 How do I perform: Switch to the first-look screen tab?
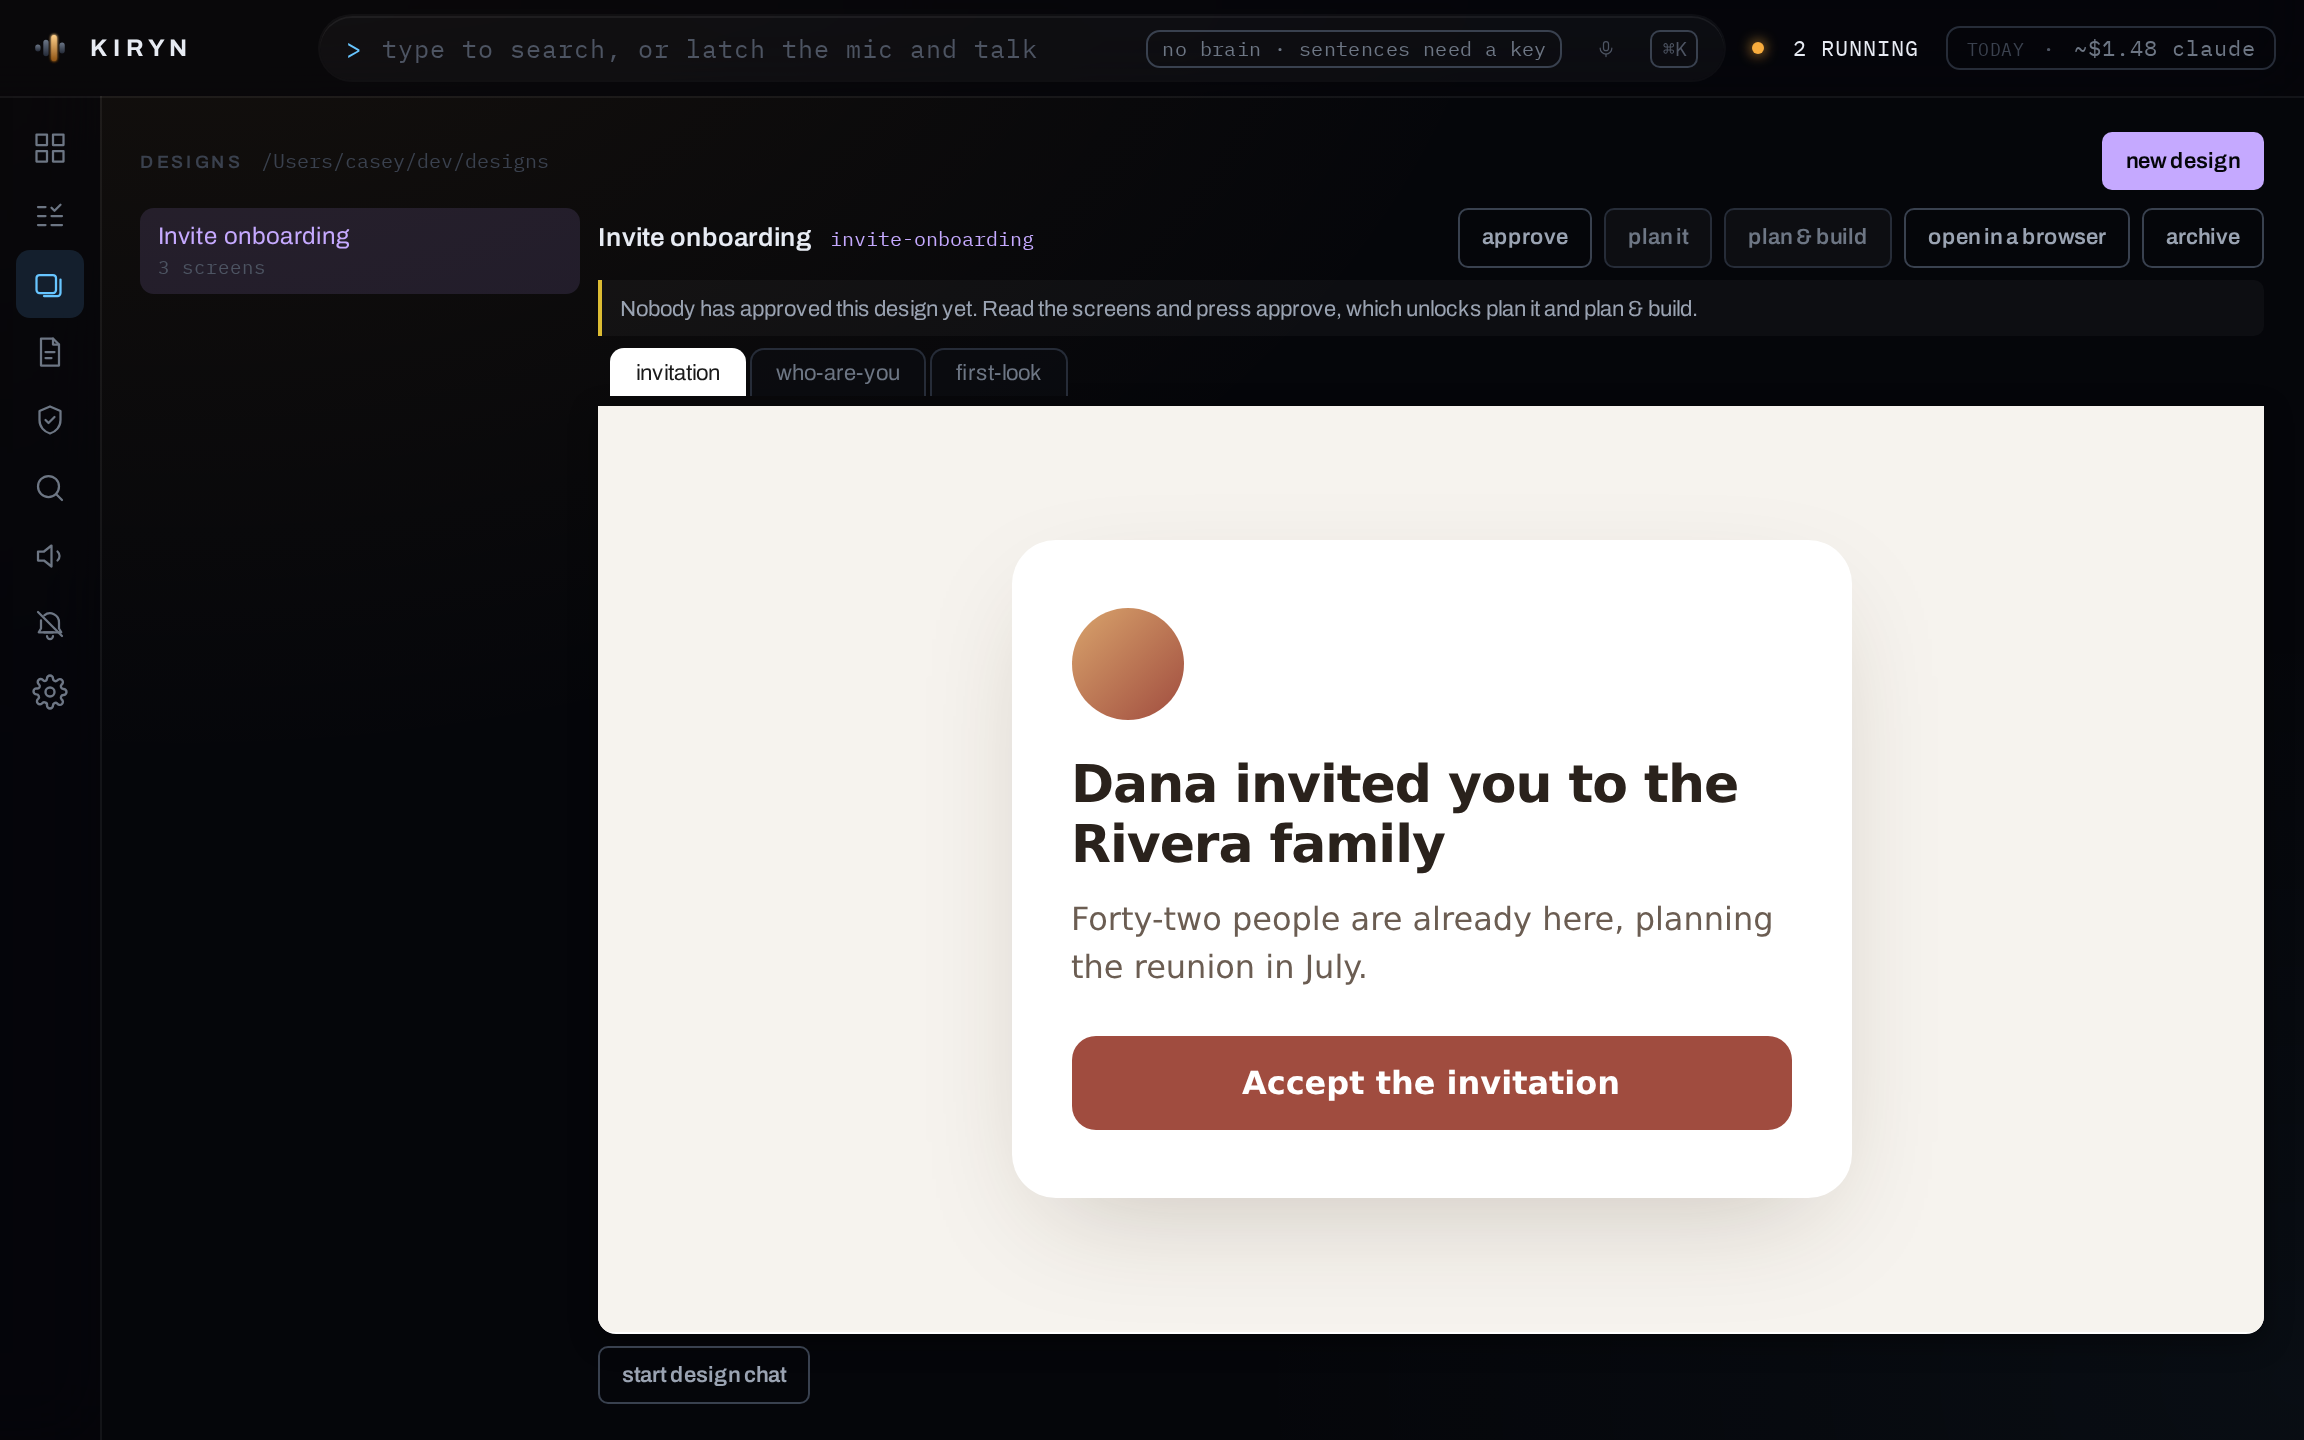[x=998, y=373]
